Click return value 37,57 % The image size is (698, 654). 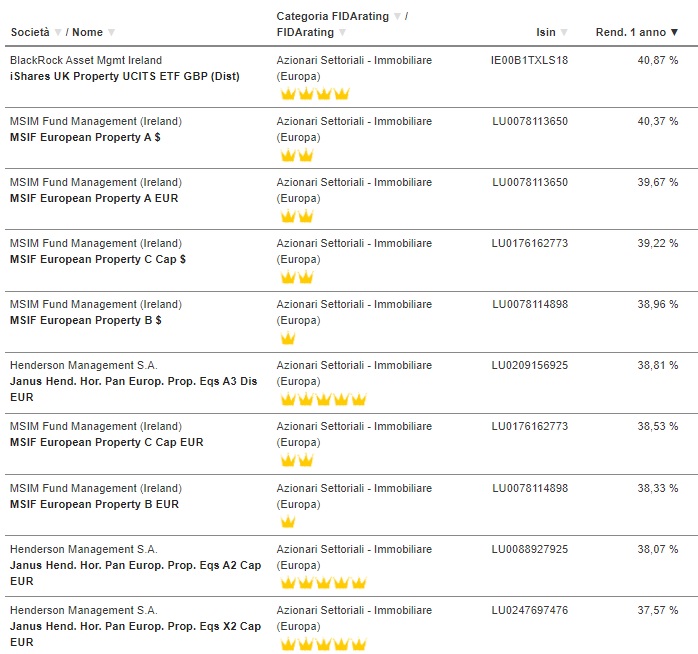pos(658,610)
